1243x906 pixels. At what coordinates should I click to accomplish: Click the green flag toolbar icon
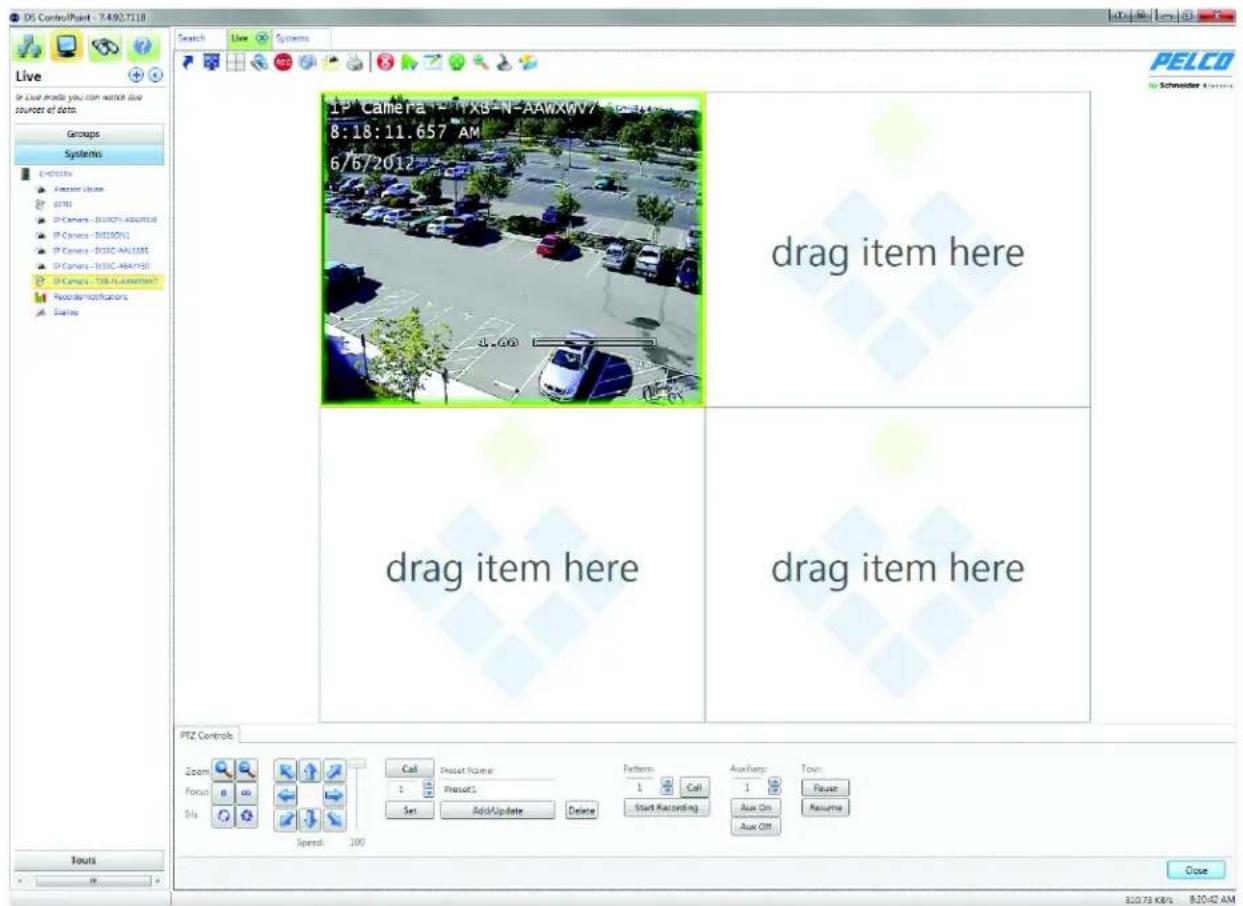tap(409, 62)
